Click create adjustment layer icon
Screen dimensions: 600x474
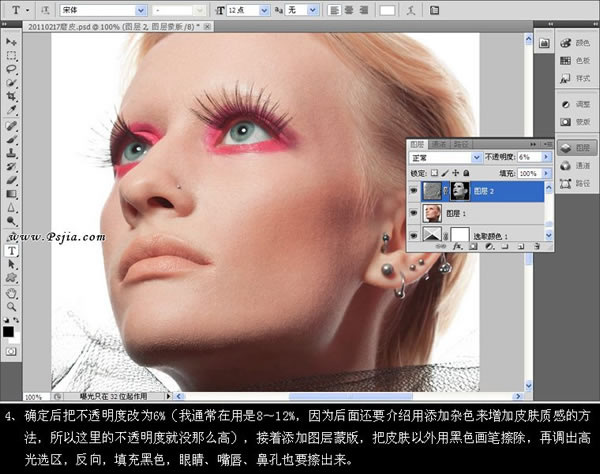point(489,247)
